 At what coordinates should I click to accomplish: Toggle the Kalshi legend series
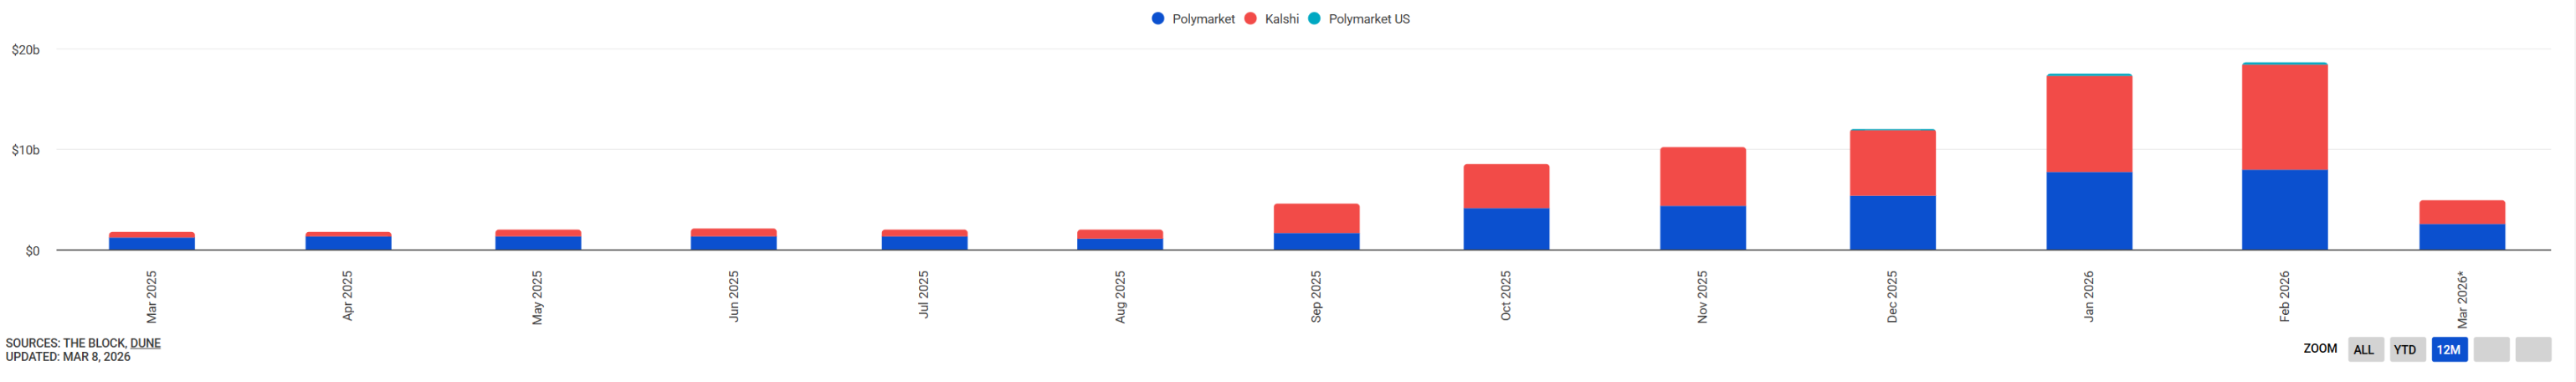pyautogui.click(x=1281, y=19)
